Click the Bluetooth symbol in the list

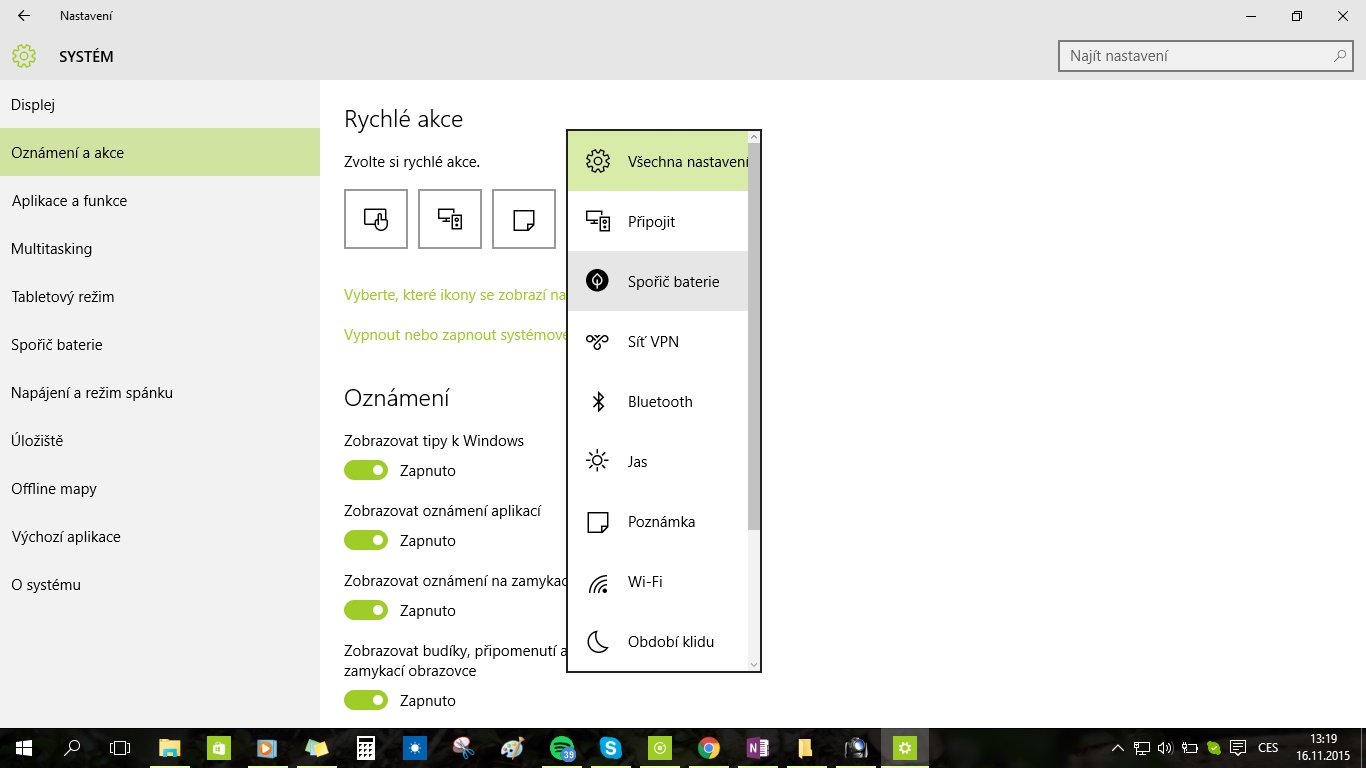pos(598,401)
